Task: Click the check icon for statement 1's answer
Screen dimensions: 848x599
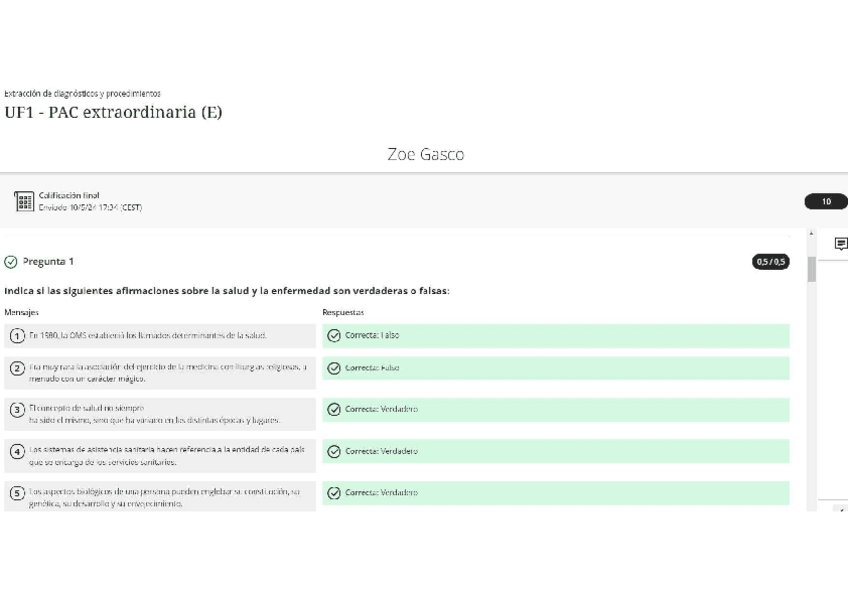Action: pyautogui.click(x=334, y=335)
